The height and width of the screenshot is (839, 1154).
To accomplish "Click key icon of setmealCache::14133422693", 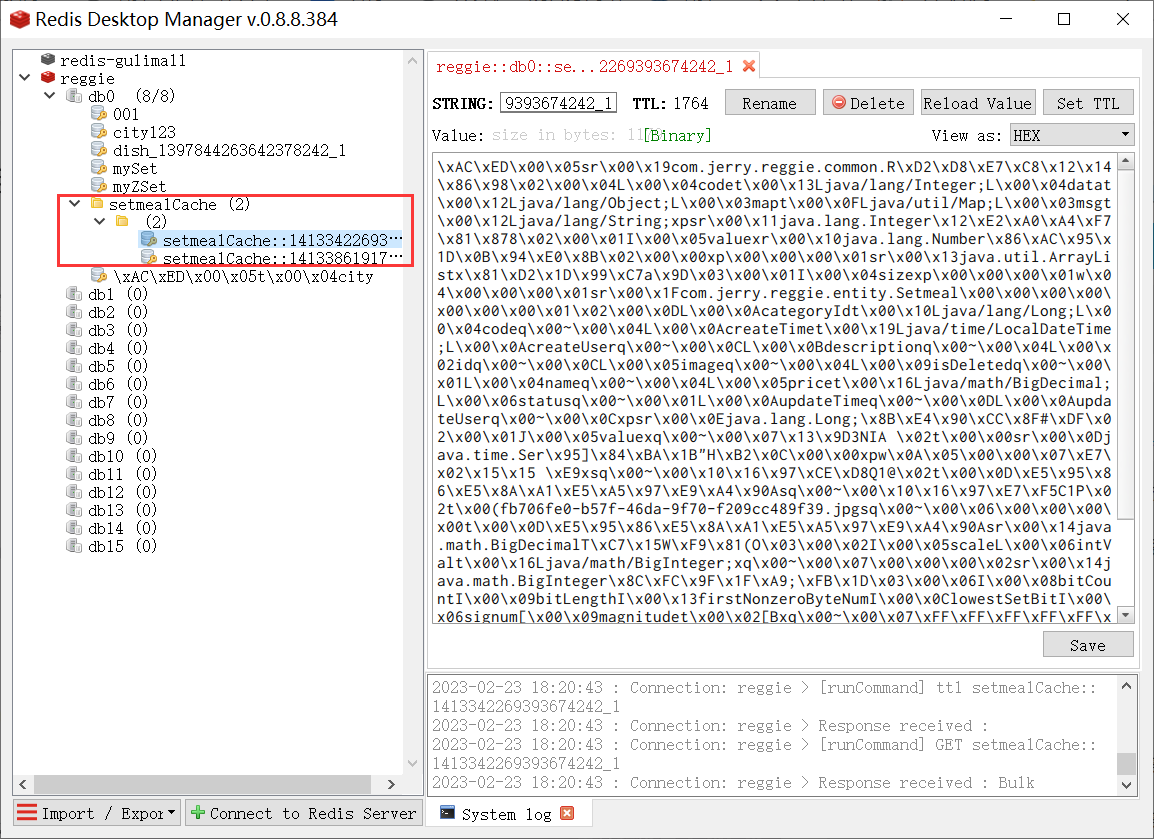I will click(149, 239).
